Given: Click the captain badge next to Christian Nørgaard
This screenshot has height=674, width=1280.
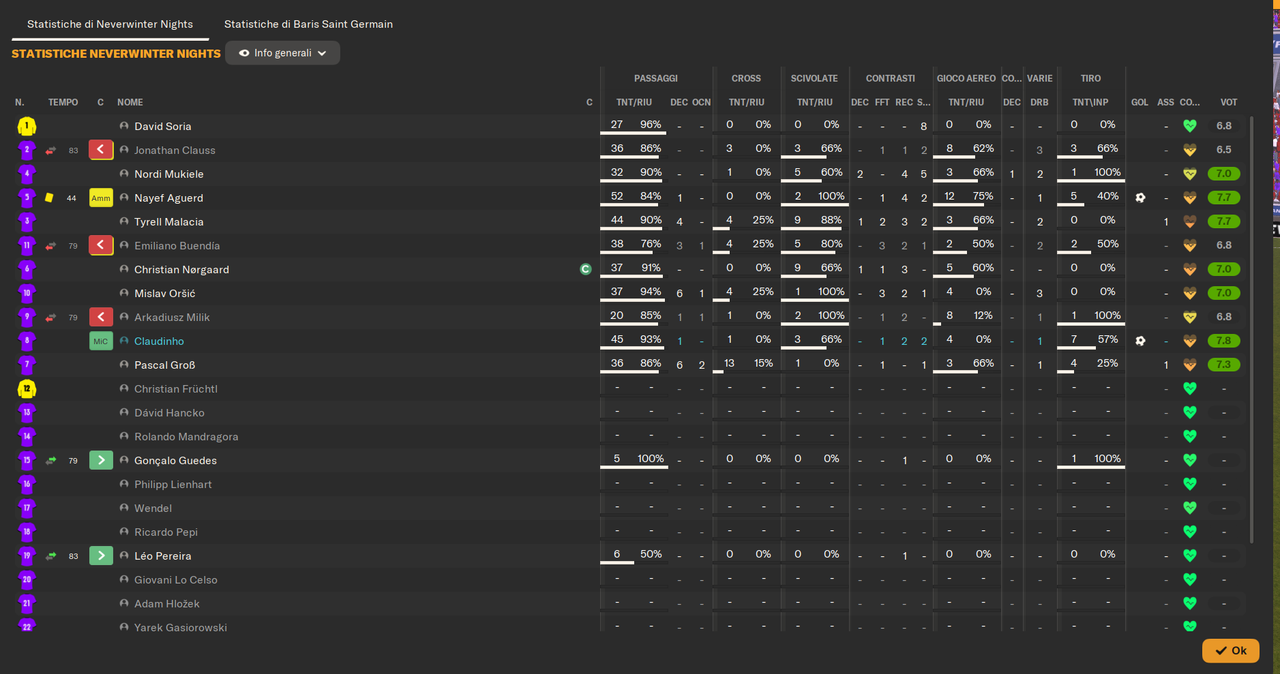Looking at the screenshot, I should pyautogui.click(x=586, y=269).
